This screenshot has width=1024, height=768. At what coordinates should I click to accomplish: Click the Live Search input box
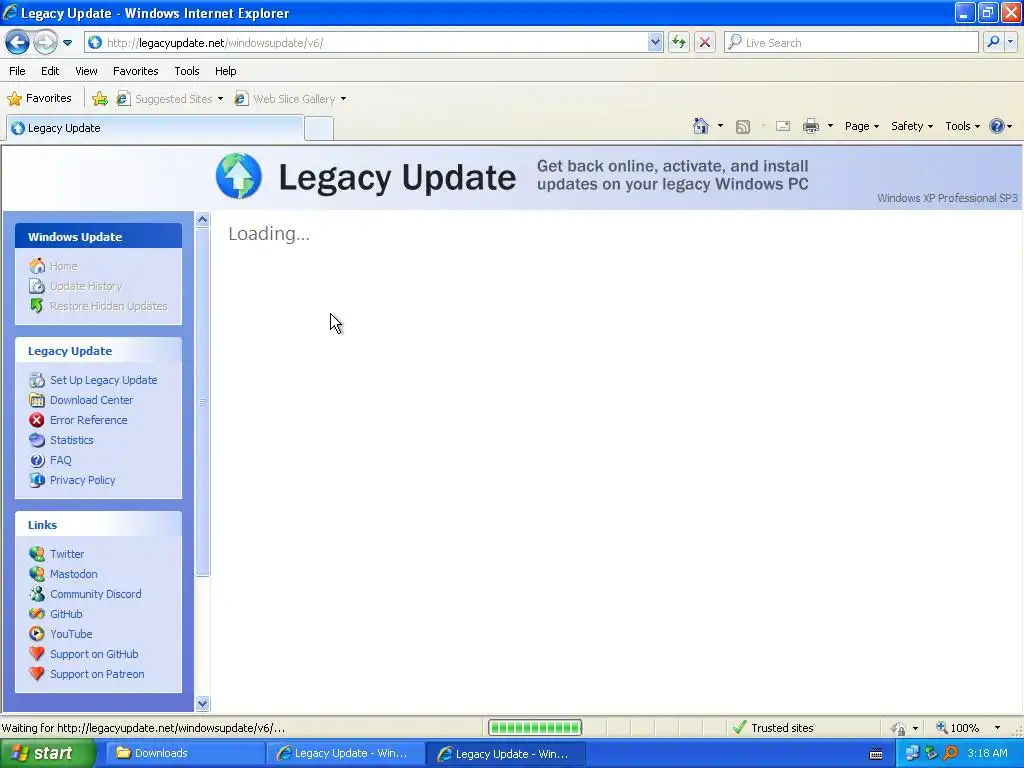pyautogui.click(x=852, y=43)
